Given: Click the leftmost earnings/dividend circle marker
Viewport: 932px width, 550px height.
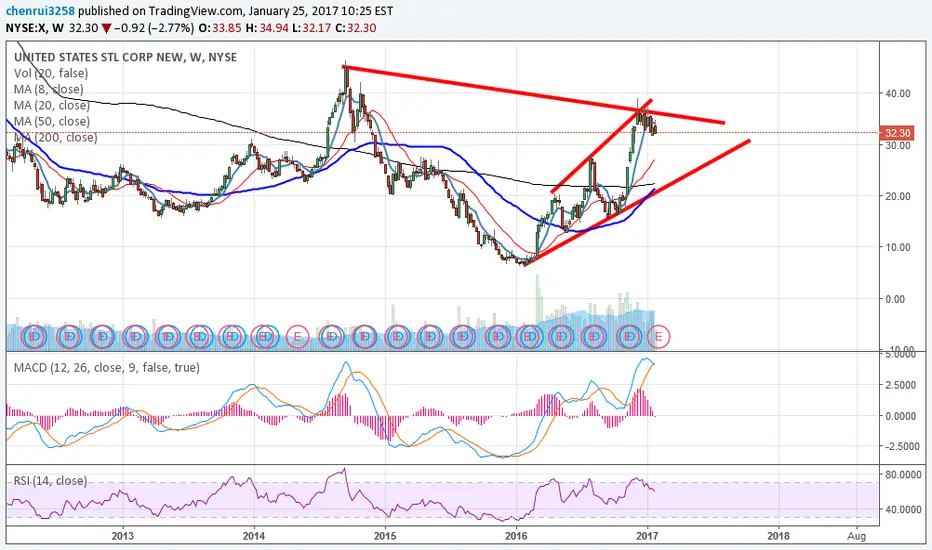Looking at the screenshot, I should click(34, 337).
